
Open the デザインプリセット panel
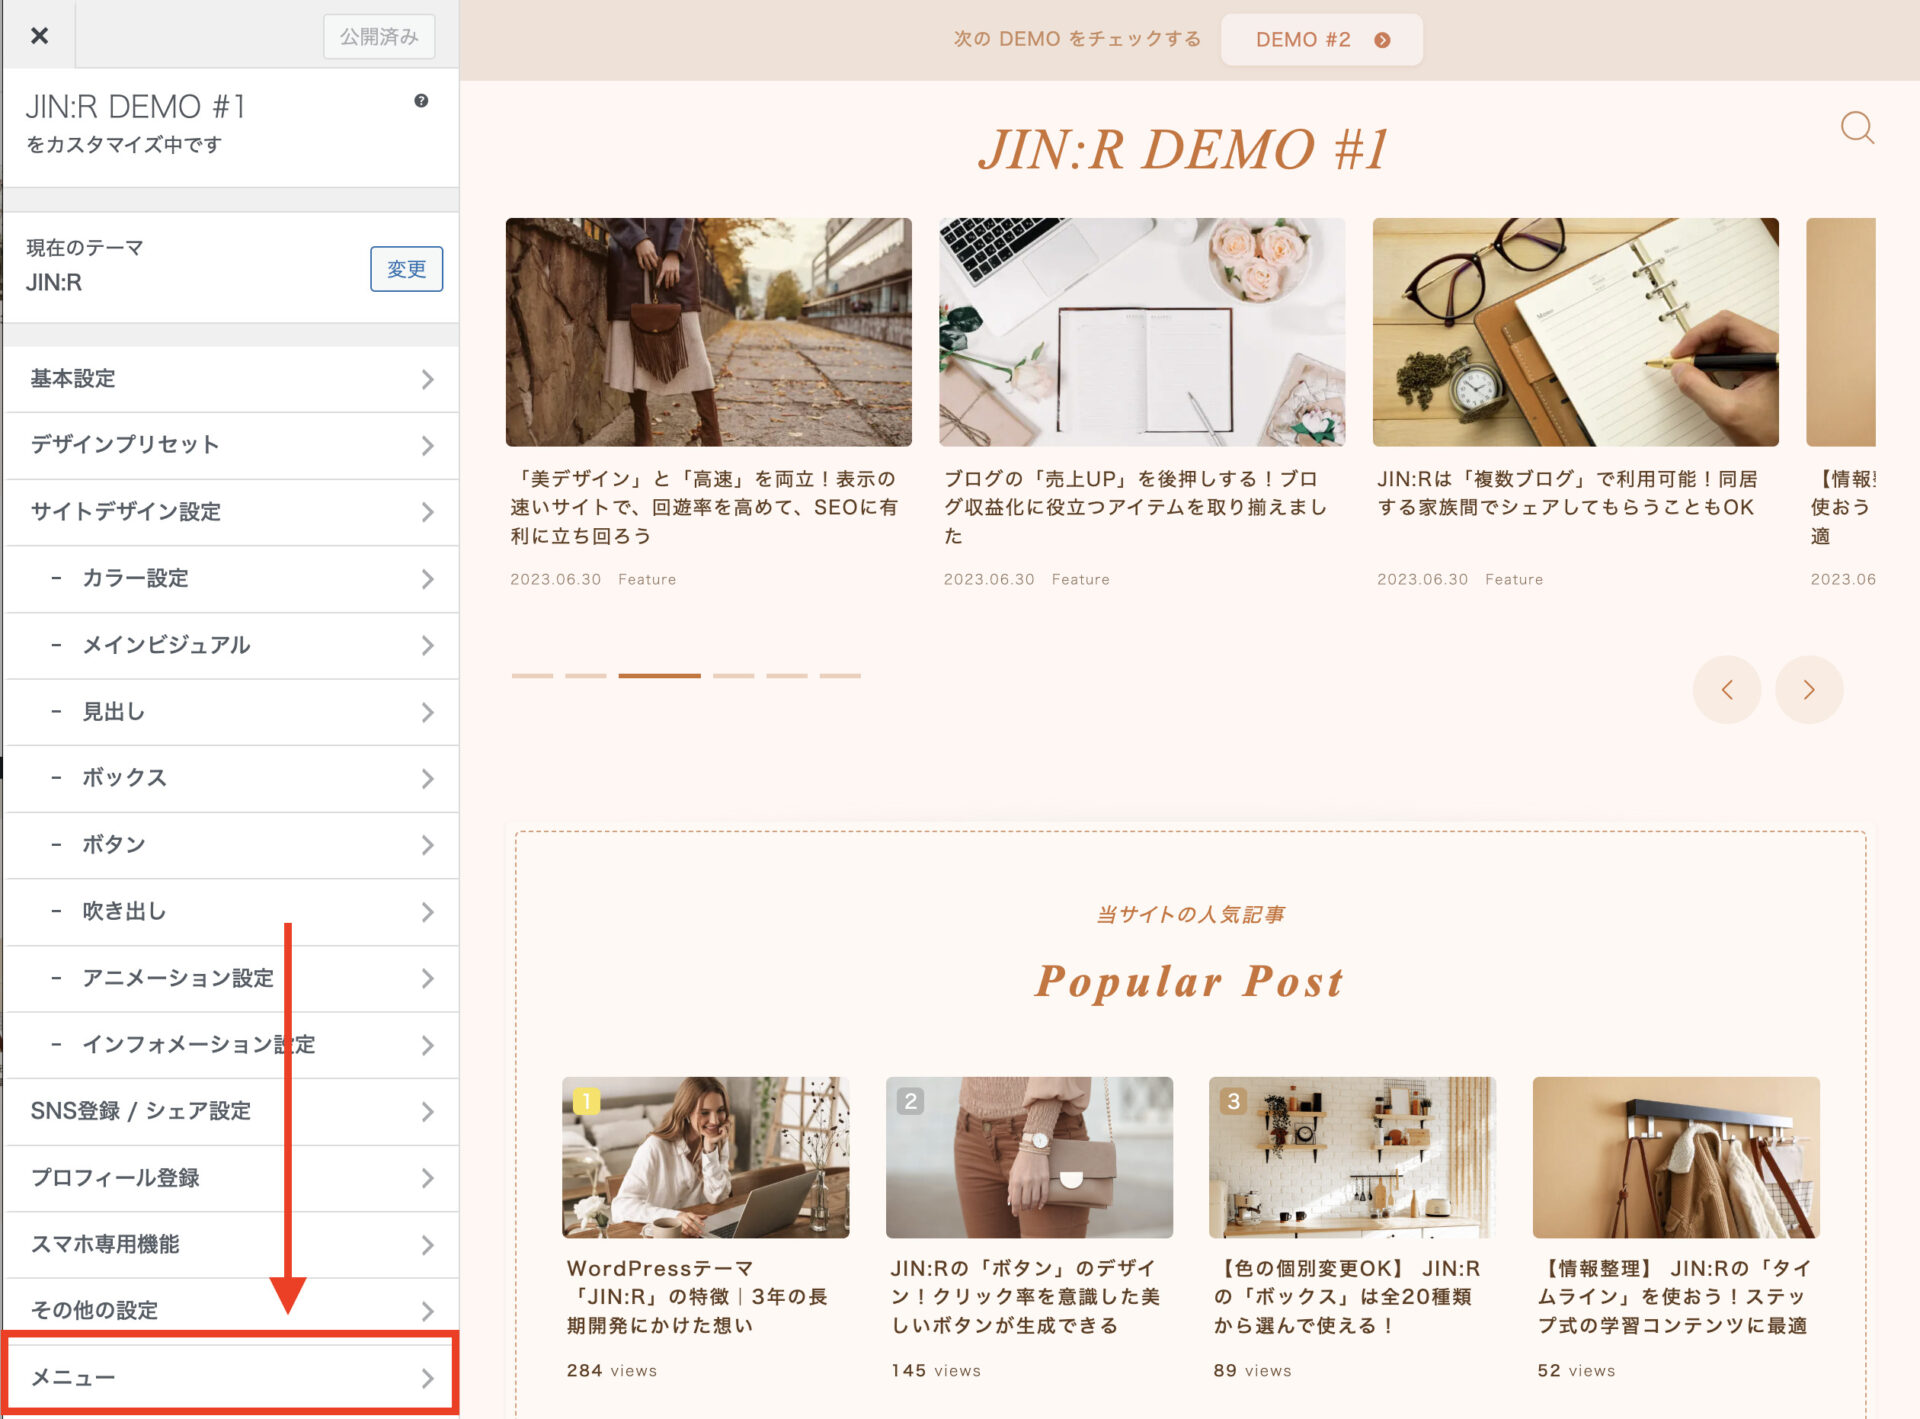(x=232, y=445)
